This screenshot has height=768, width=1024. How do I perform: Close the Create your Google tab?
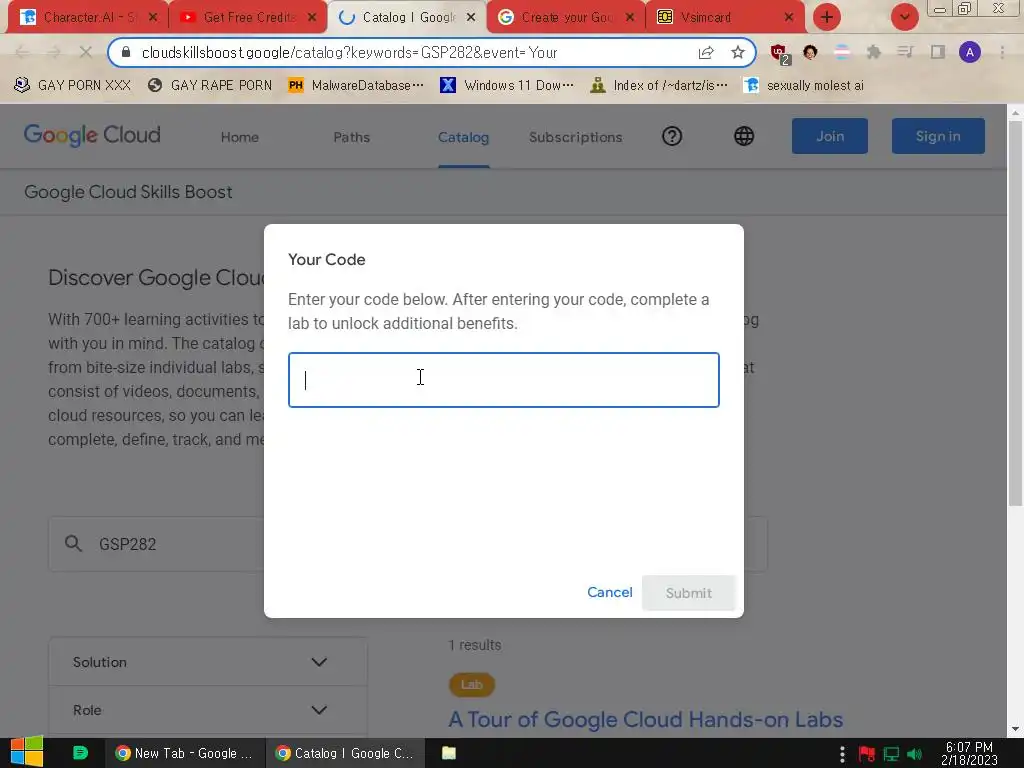630,17
